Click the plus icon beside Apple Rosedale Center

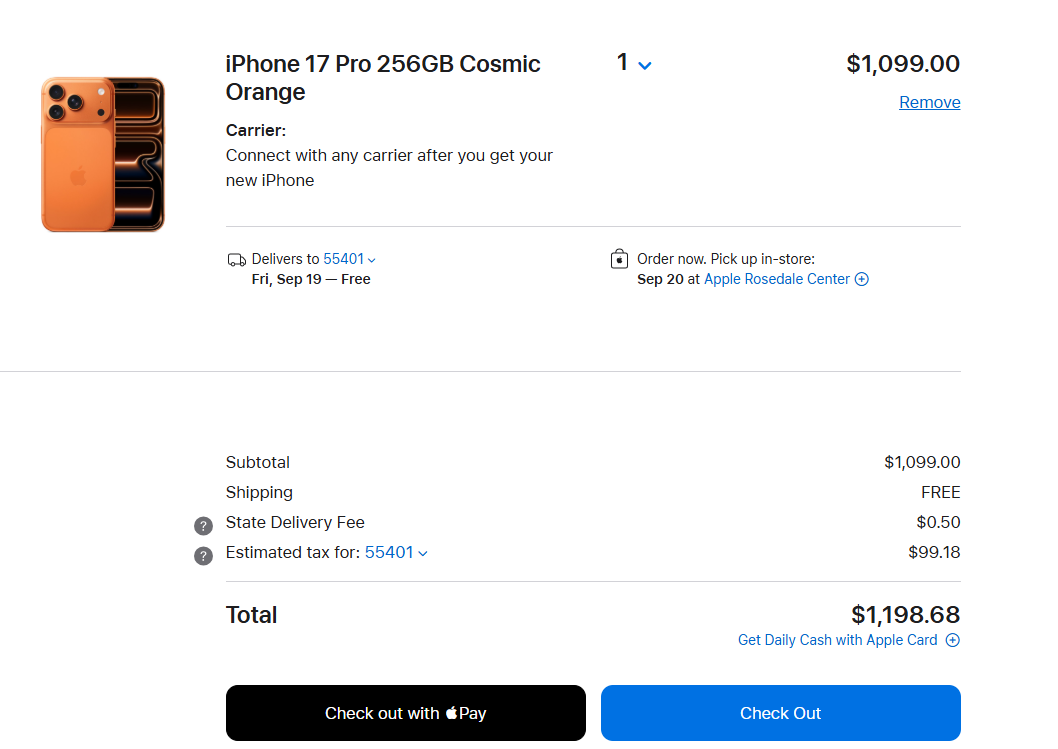pos(862,279)
